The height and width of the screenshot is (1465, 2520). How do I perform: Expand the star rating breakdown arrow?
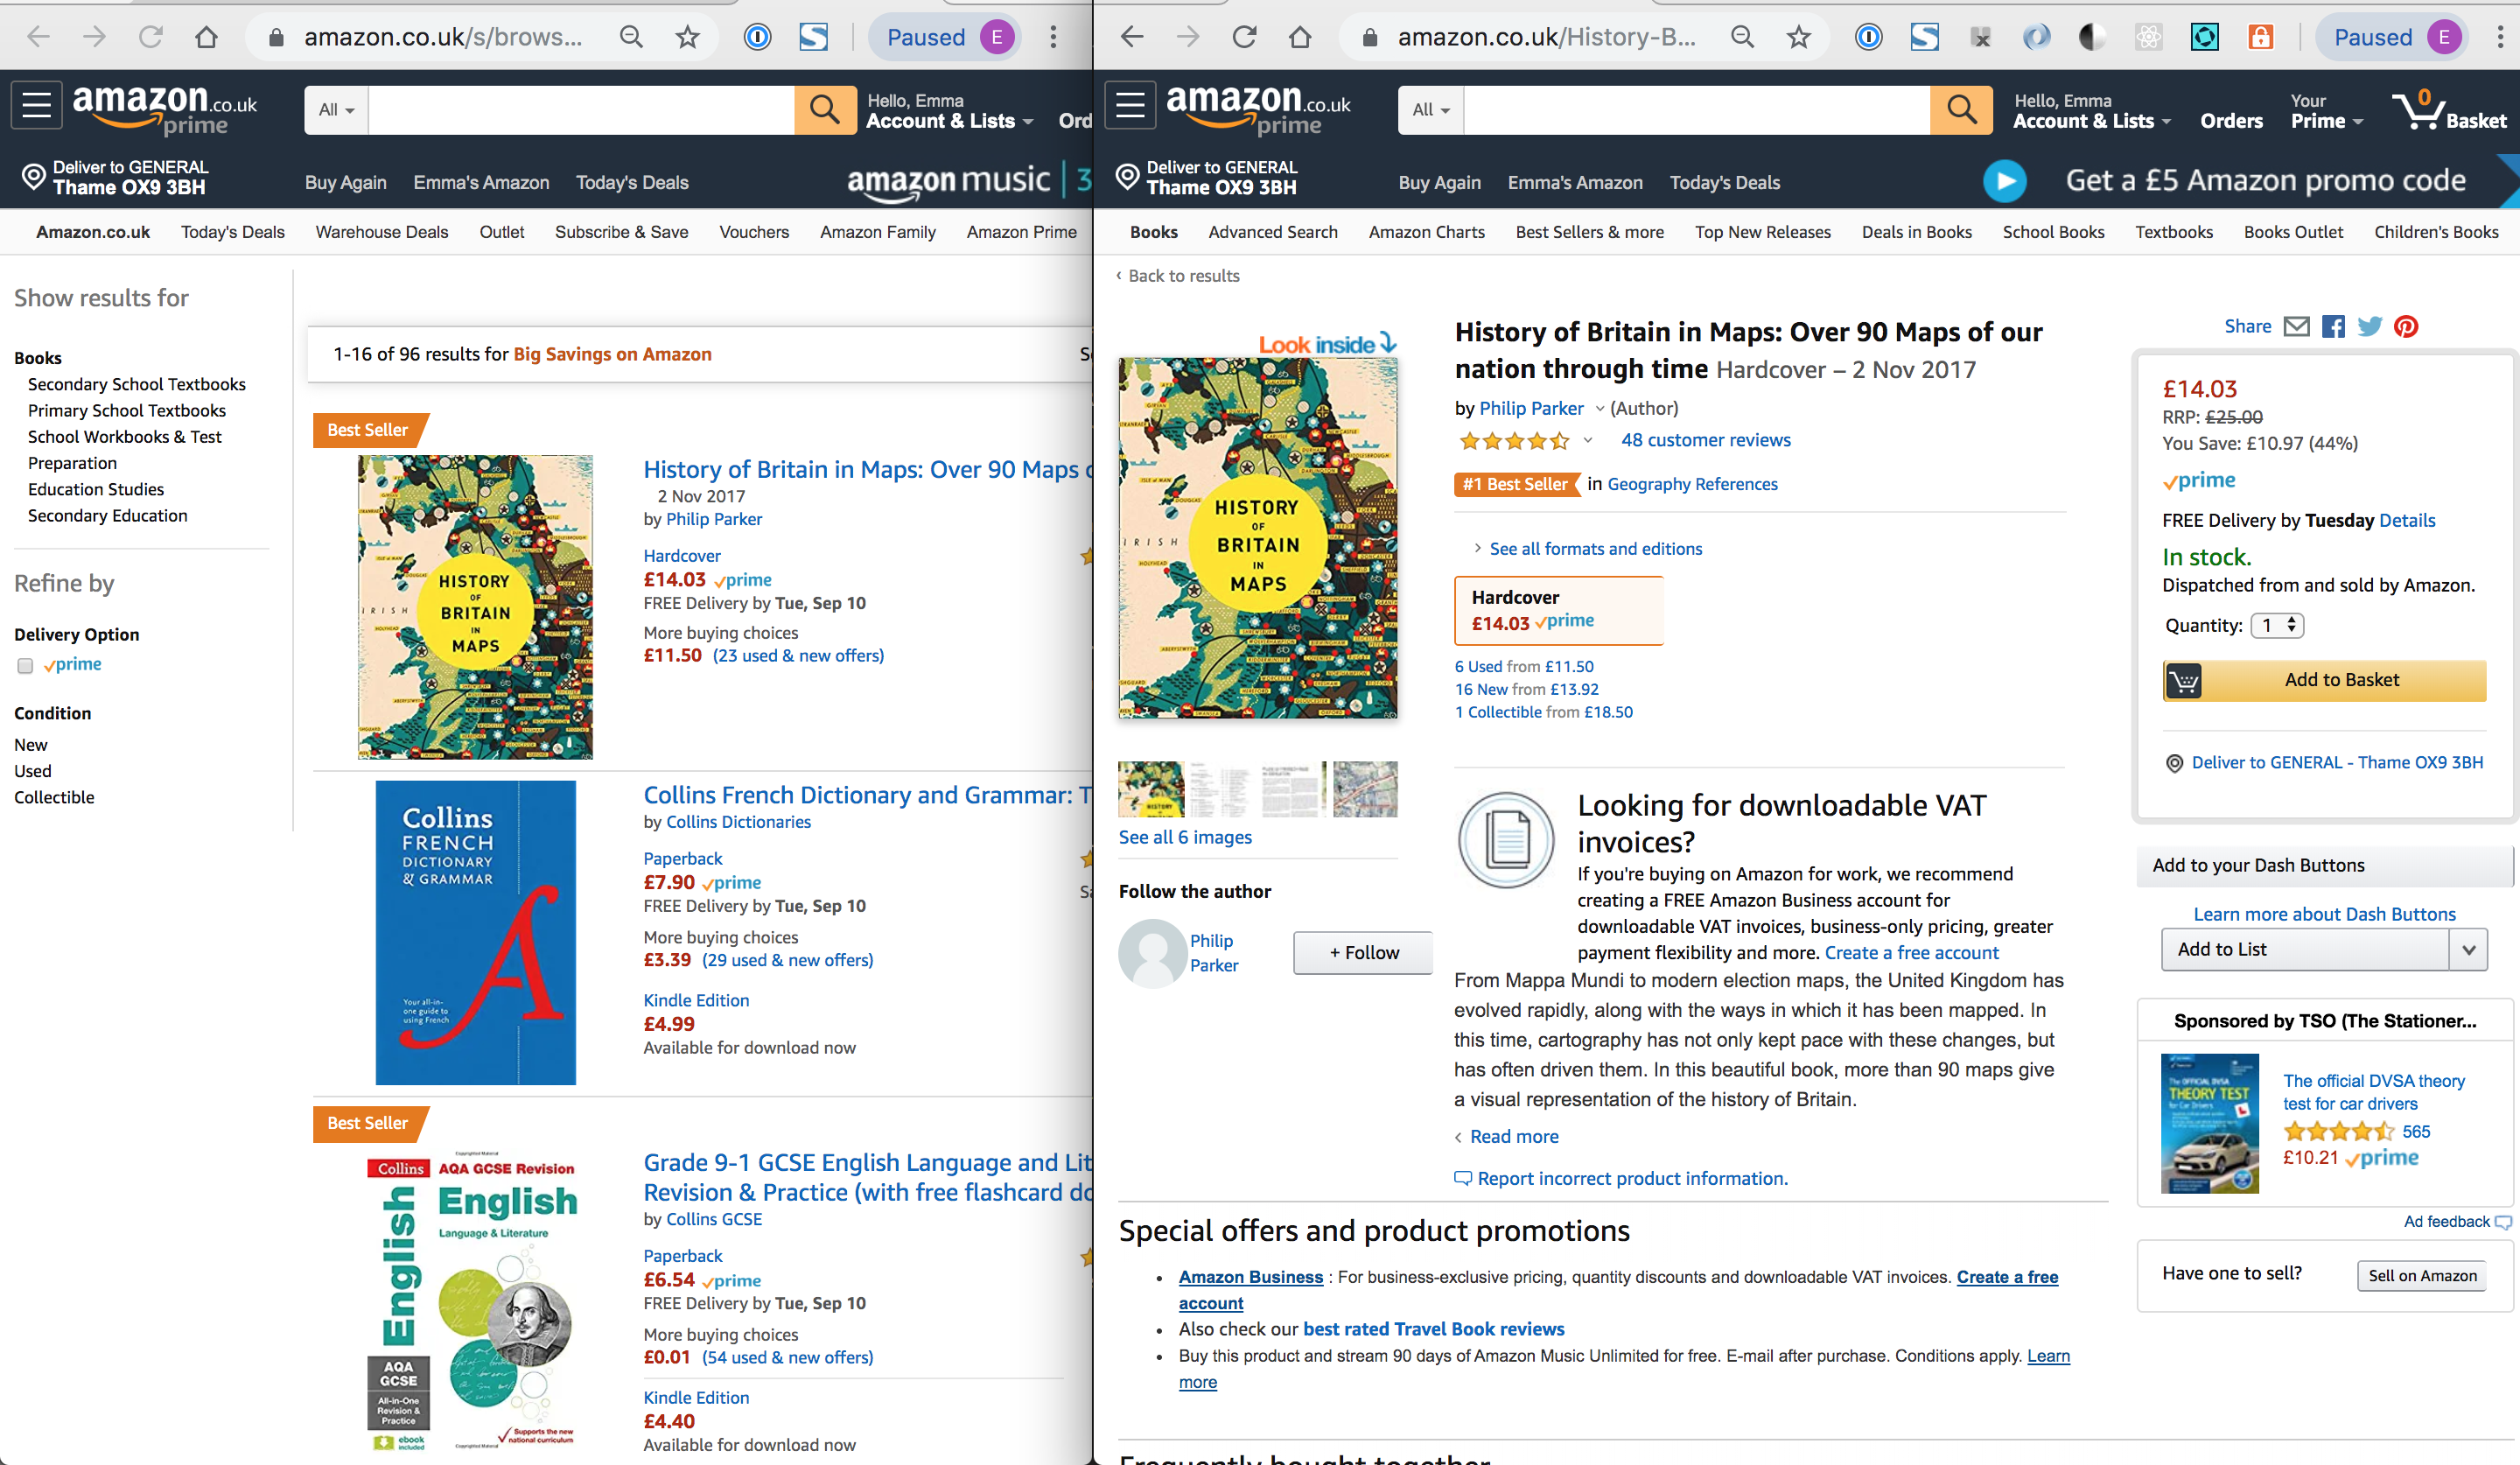pos(1587,440)
